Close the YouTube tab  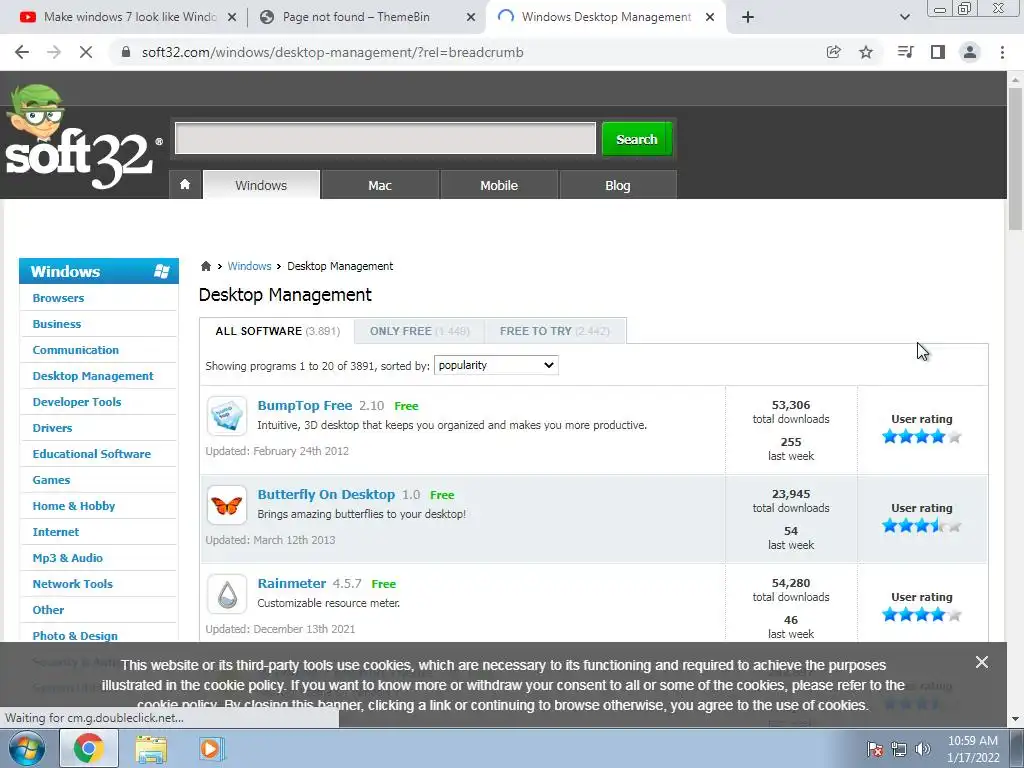(x=231, y=17)
